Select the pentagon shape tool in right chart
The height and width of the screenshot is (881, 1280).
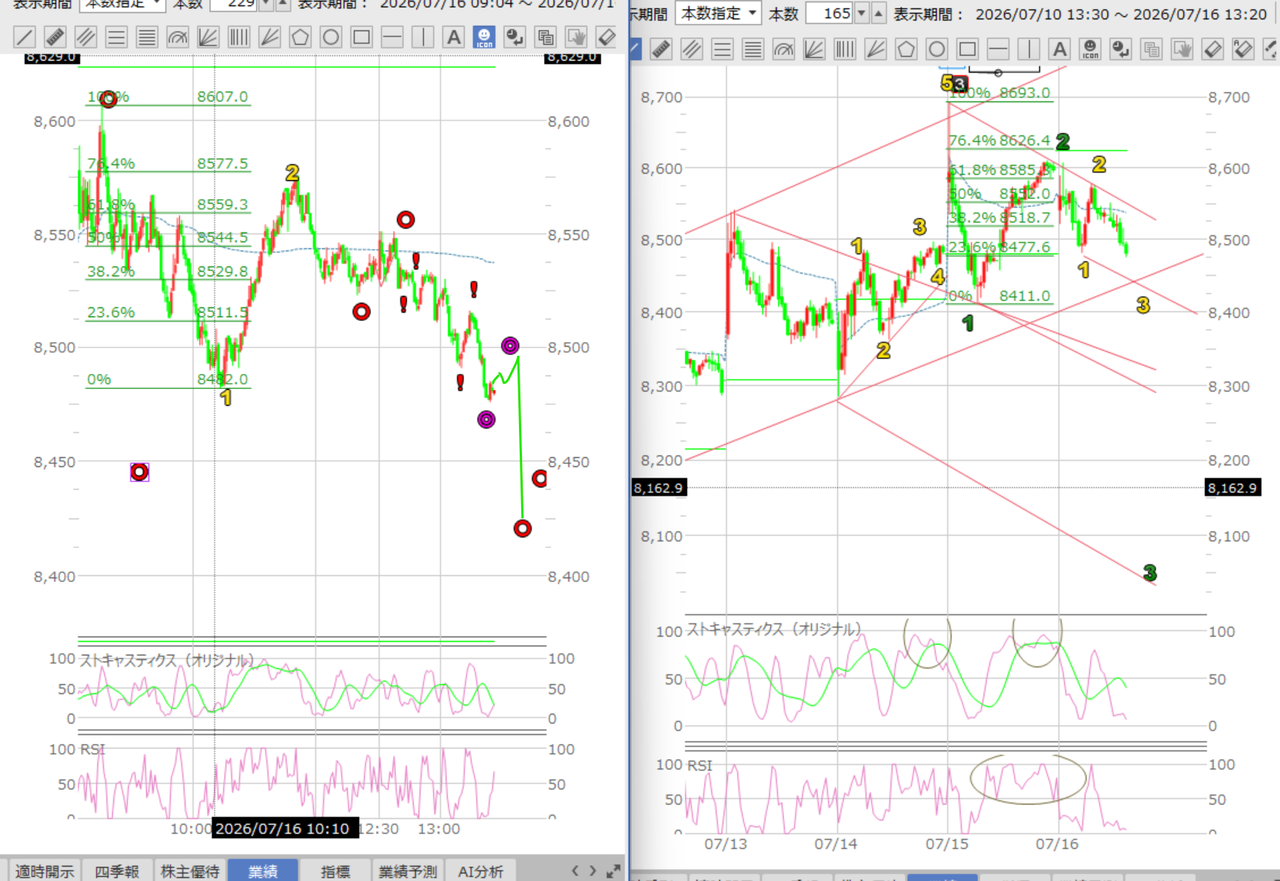pyautogui.click(x=906, y=48)
